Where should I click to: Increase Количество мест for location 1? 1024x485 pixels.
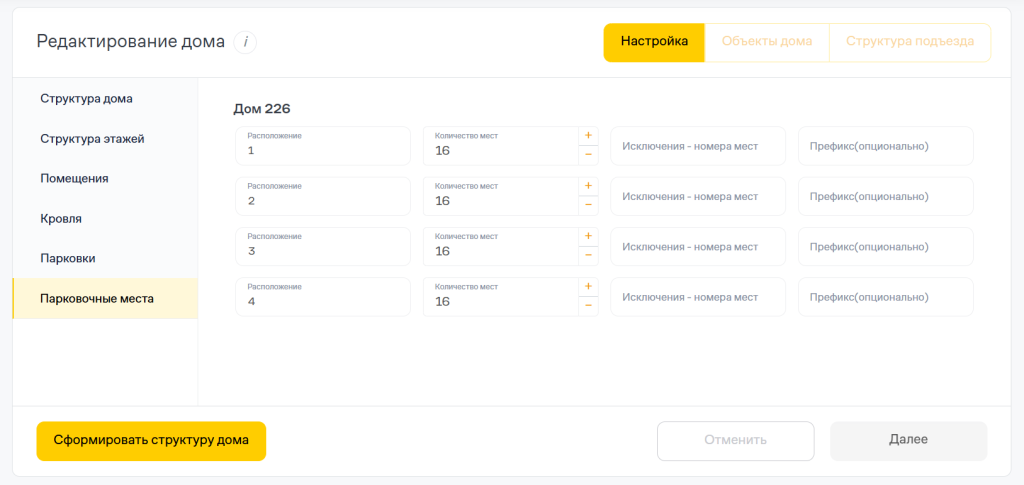click(x=588, y=136)
